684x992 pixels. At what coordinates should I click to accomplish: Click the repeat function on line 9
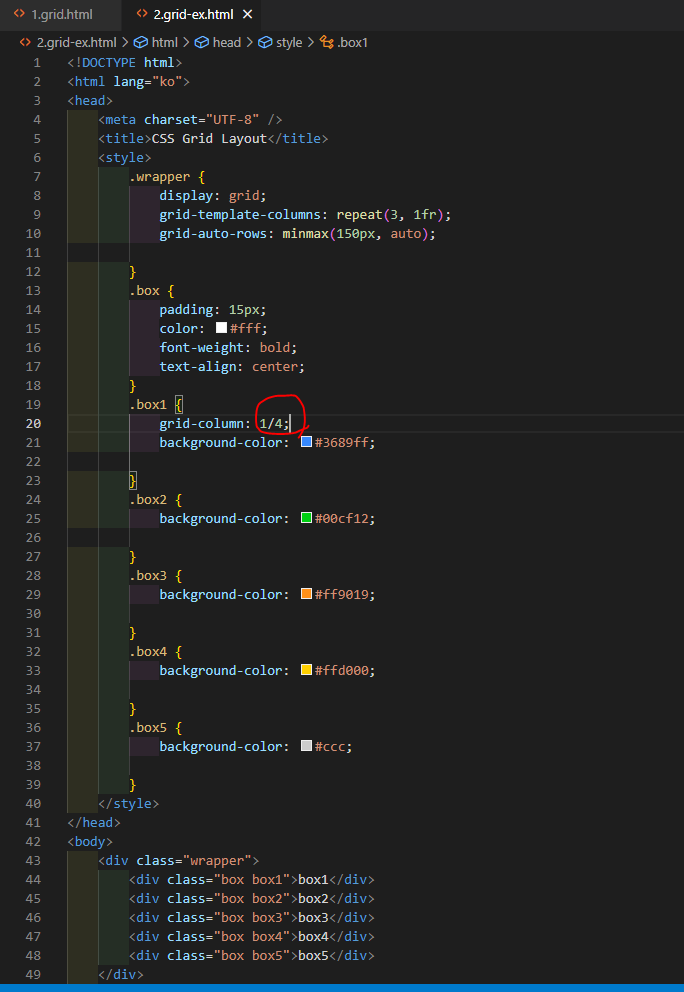pyautogui.click(x=359, y=214)
